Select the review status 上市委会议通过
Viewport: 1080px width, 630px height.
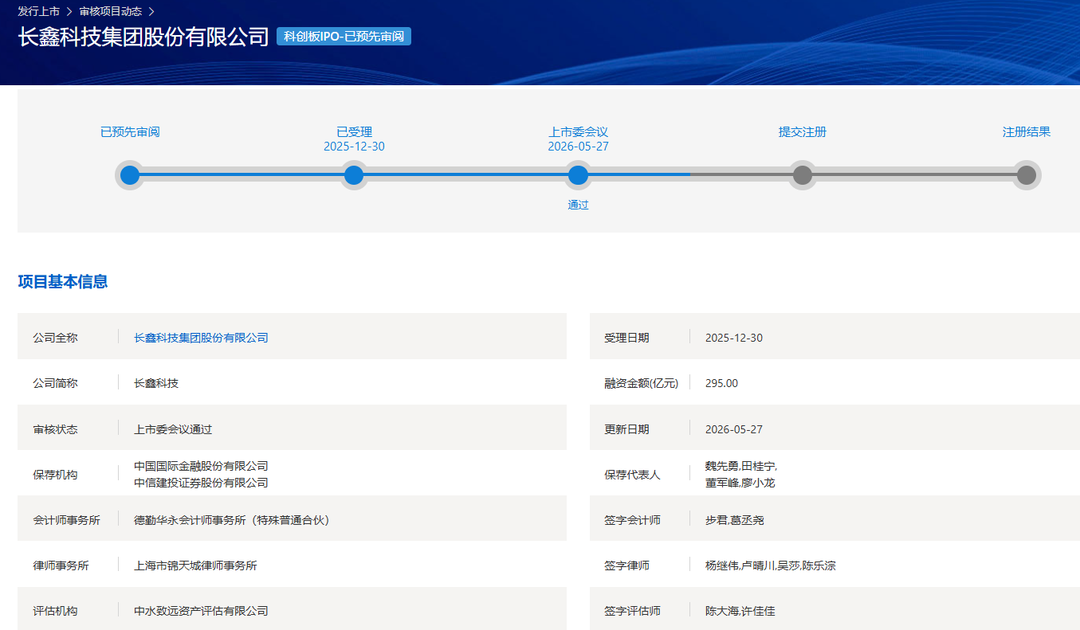(173, 429)
